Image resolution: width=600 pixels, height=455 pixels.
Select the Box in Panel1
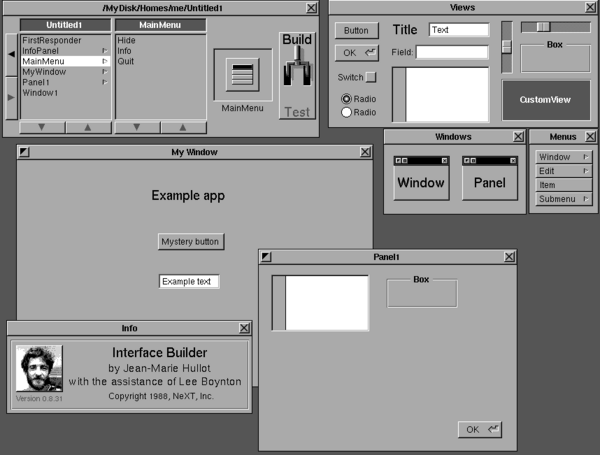[422, 292]
